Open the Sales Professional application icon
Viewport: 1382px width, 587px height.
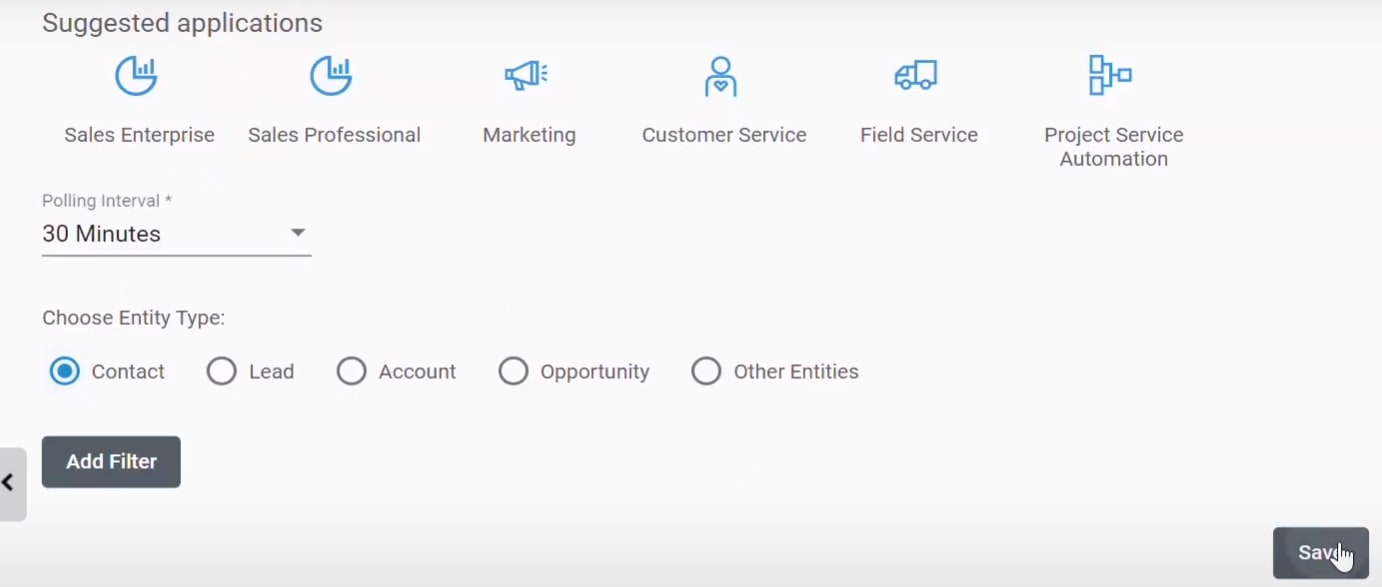coord(331,75)
